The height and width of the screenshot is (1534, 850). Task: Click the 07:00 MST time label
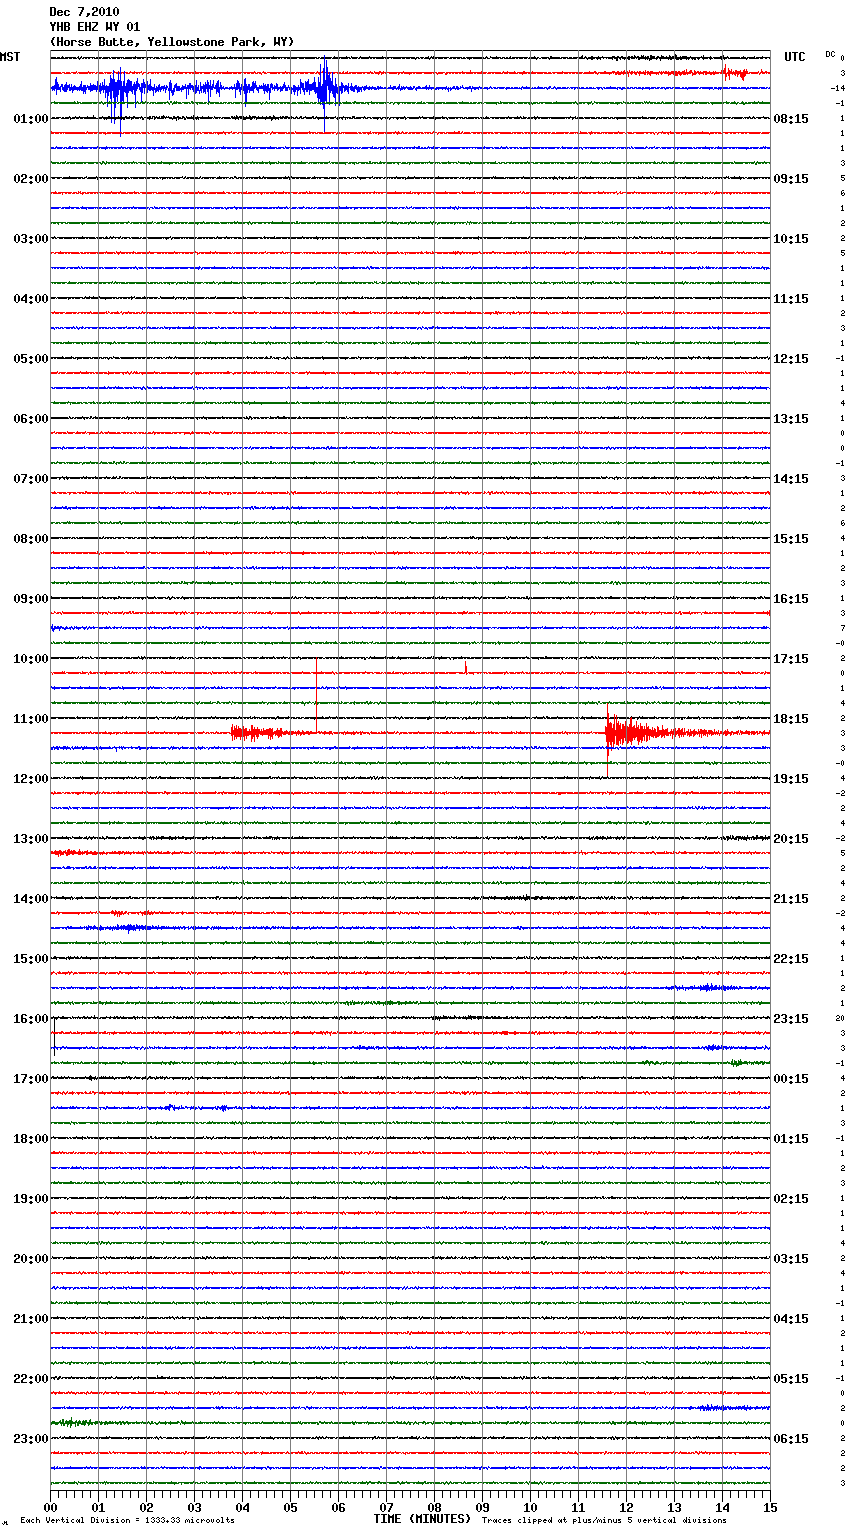31,479
